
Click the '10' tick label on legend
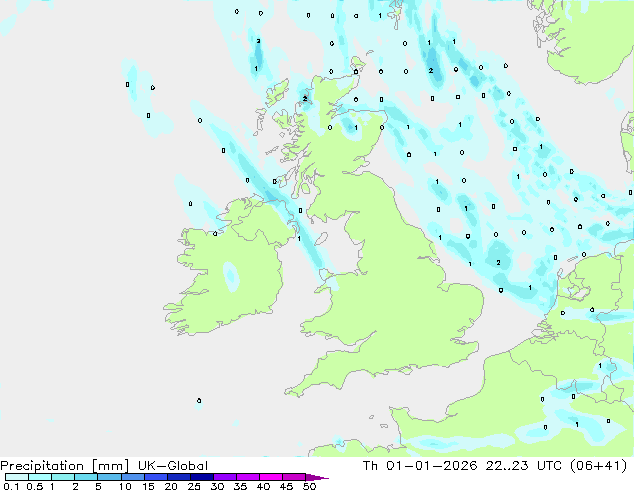(124, 488)
